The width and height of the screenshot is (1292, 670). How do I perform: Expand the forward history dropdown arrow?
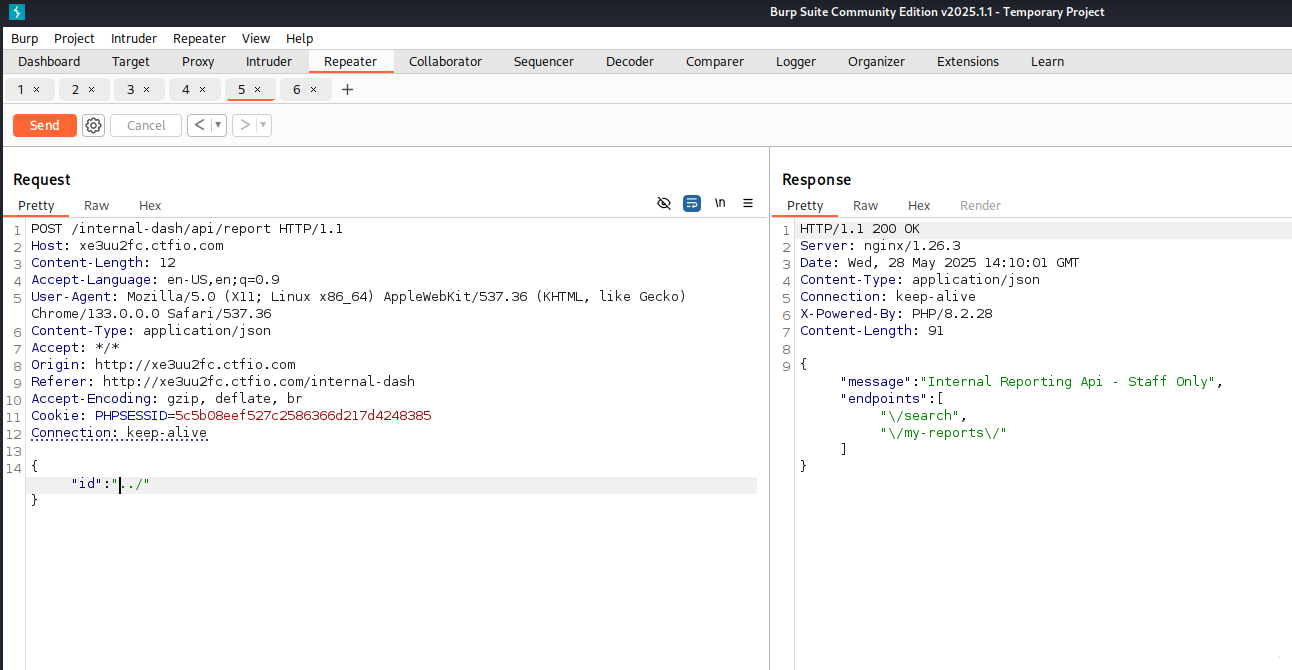[x=263, y=125]
